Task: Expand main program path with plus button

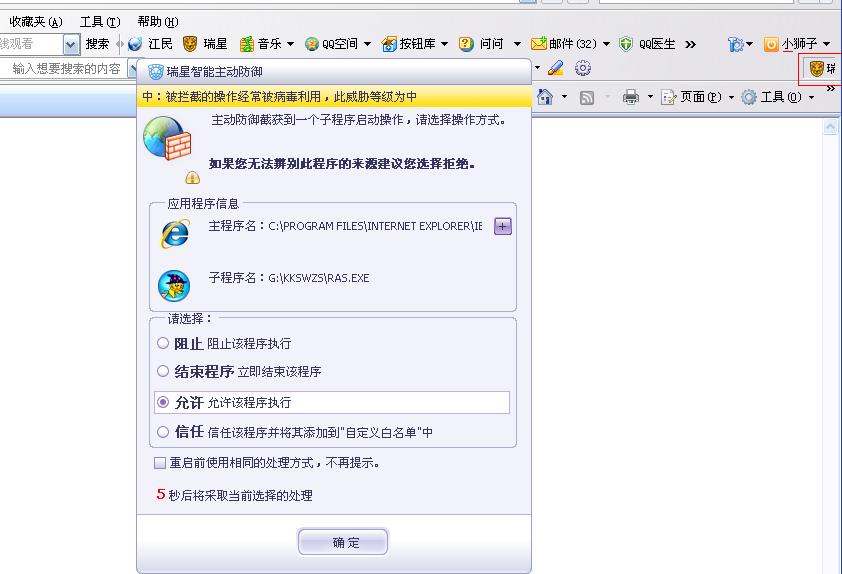Action: 503,227
